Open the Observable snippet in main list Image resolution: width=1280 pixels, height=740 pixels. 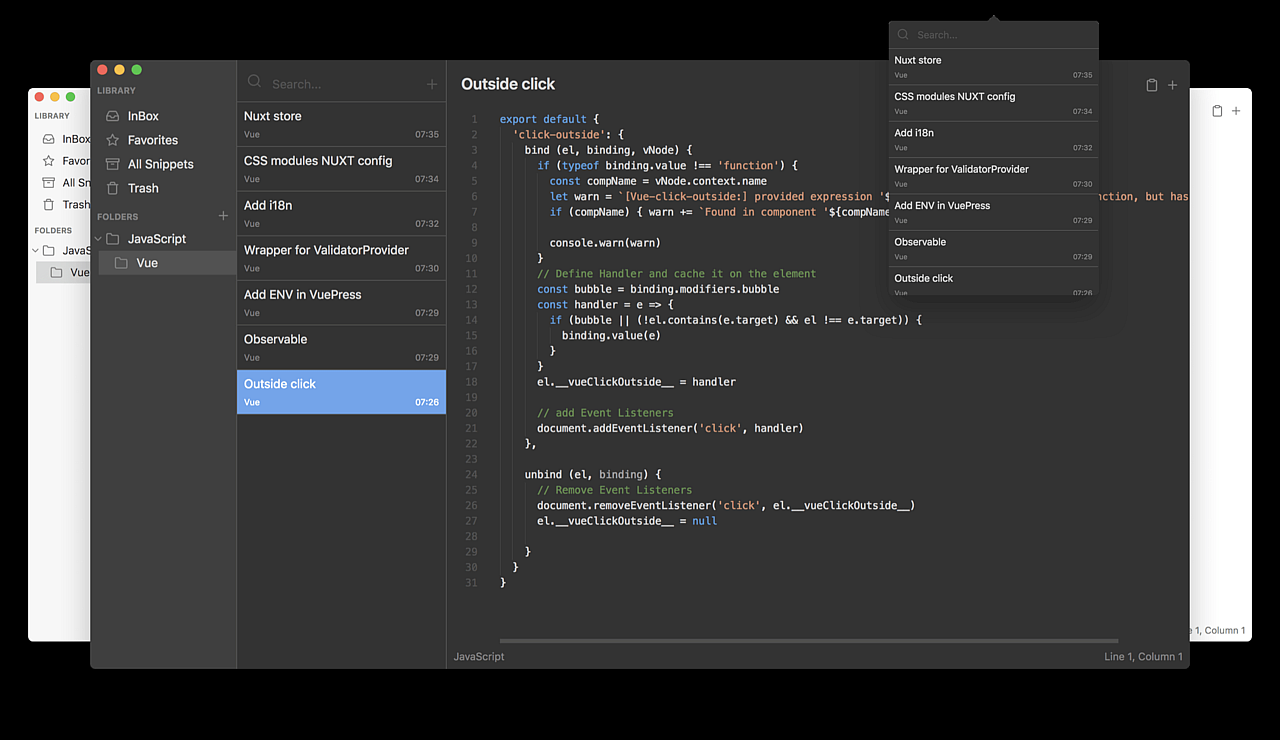click(341, 347)
